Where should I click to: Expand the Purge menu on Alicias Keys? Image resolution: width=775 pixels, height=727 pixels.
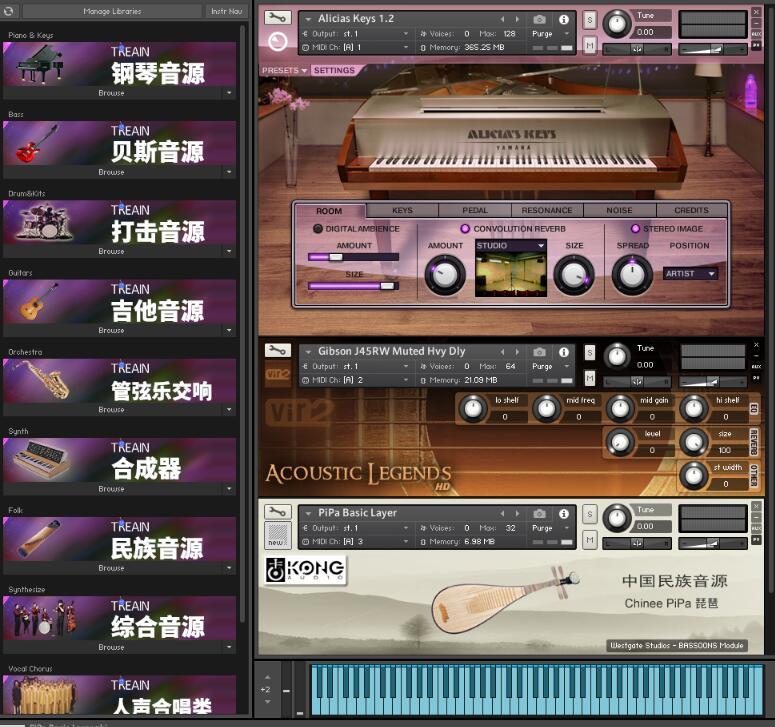tap(549, 33)
